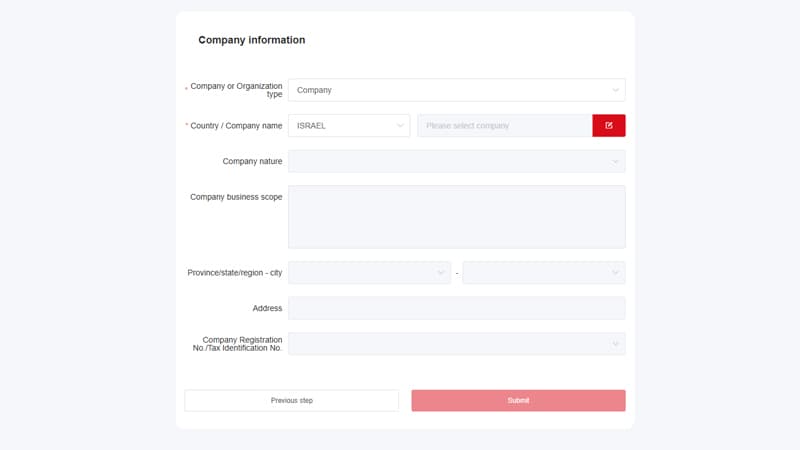Focus the Address input field
This screenshot has height=450, width=800.
[x=456, y=308]
